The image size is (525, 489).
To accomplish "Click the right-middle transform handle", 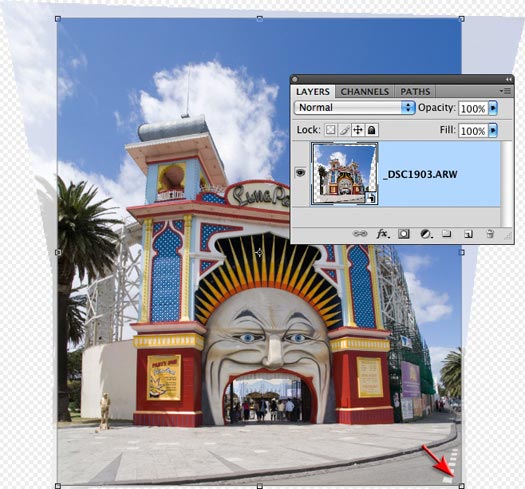I will (461, 252).
